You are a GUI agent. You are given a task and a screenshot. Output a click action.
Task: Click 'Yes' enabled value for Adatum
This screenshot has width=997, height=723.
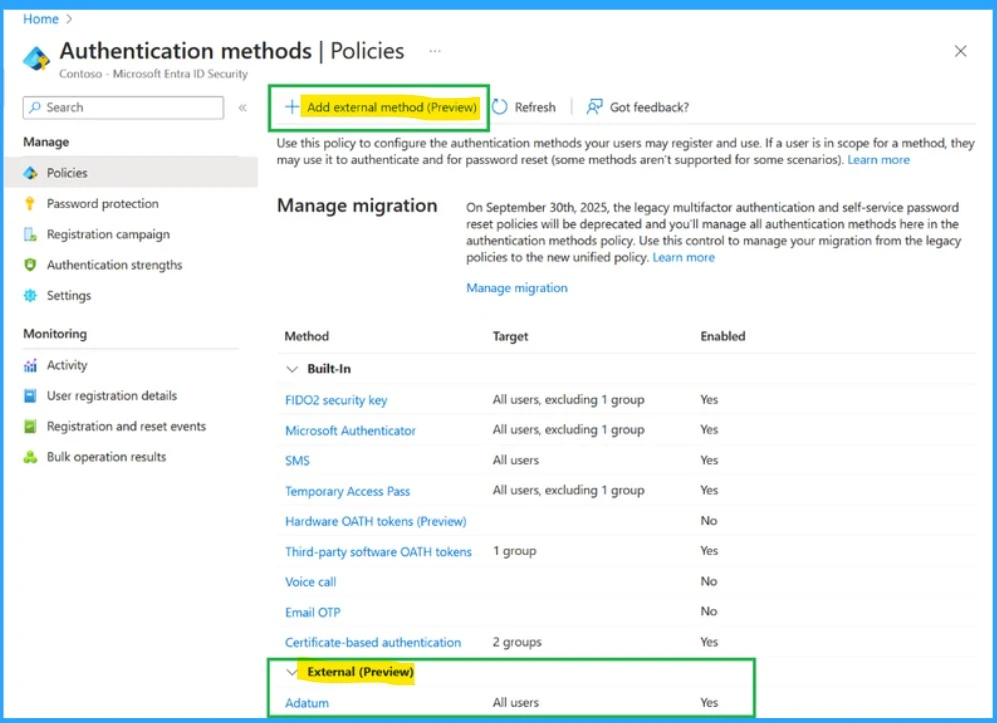709,703
